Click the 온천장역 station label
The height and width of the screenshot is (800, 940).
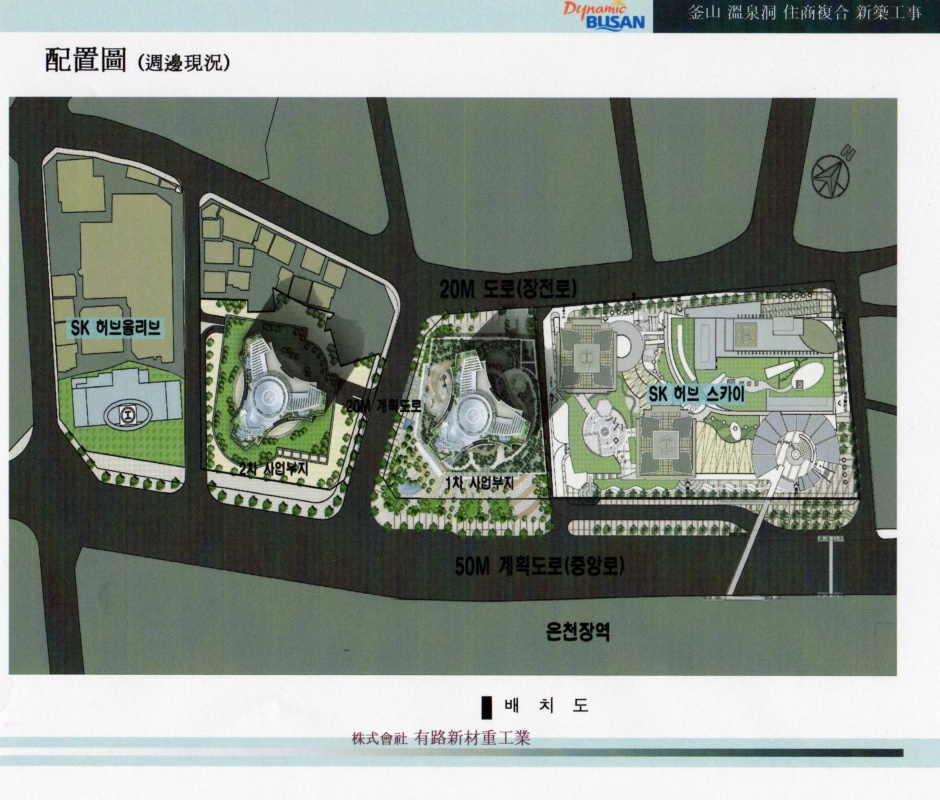pyautogui.click(x=578, y=631)
